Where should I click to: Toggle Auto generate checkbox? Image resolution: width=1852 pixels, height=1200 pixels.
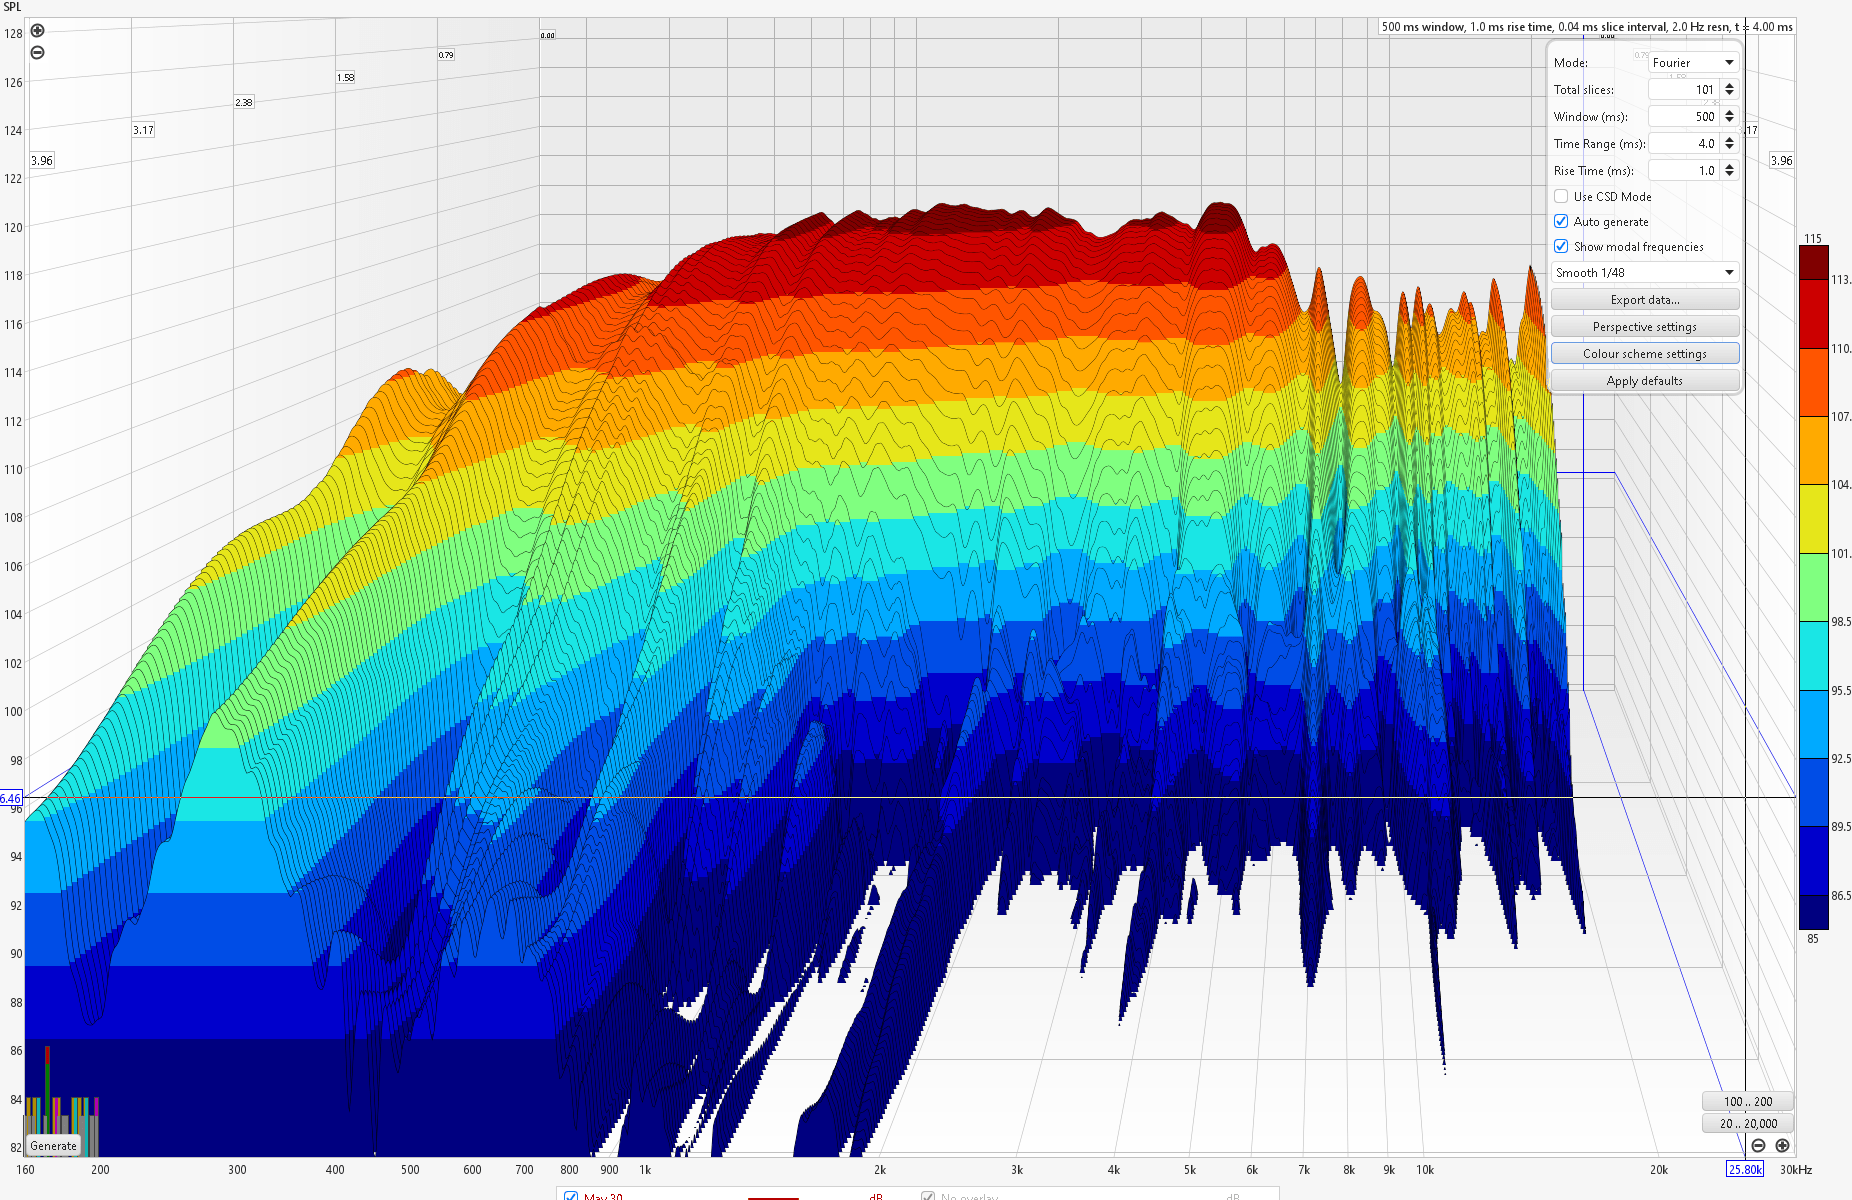pyautogui.click(x=1561, y=221)
